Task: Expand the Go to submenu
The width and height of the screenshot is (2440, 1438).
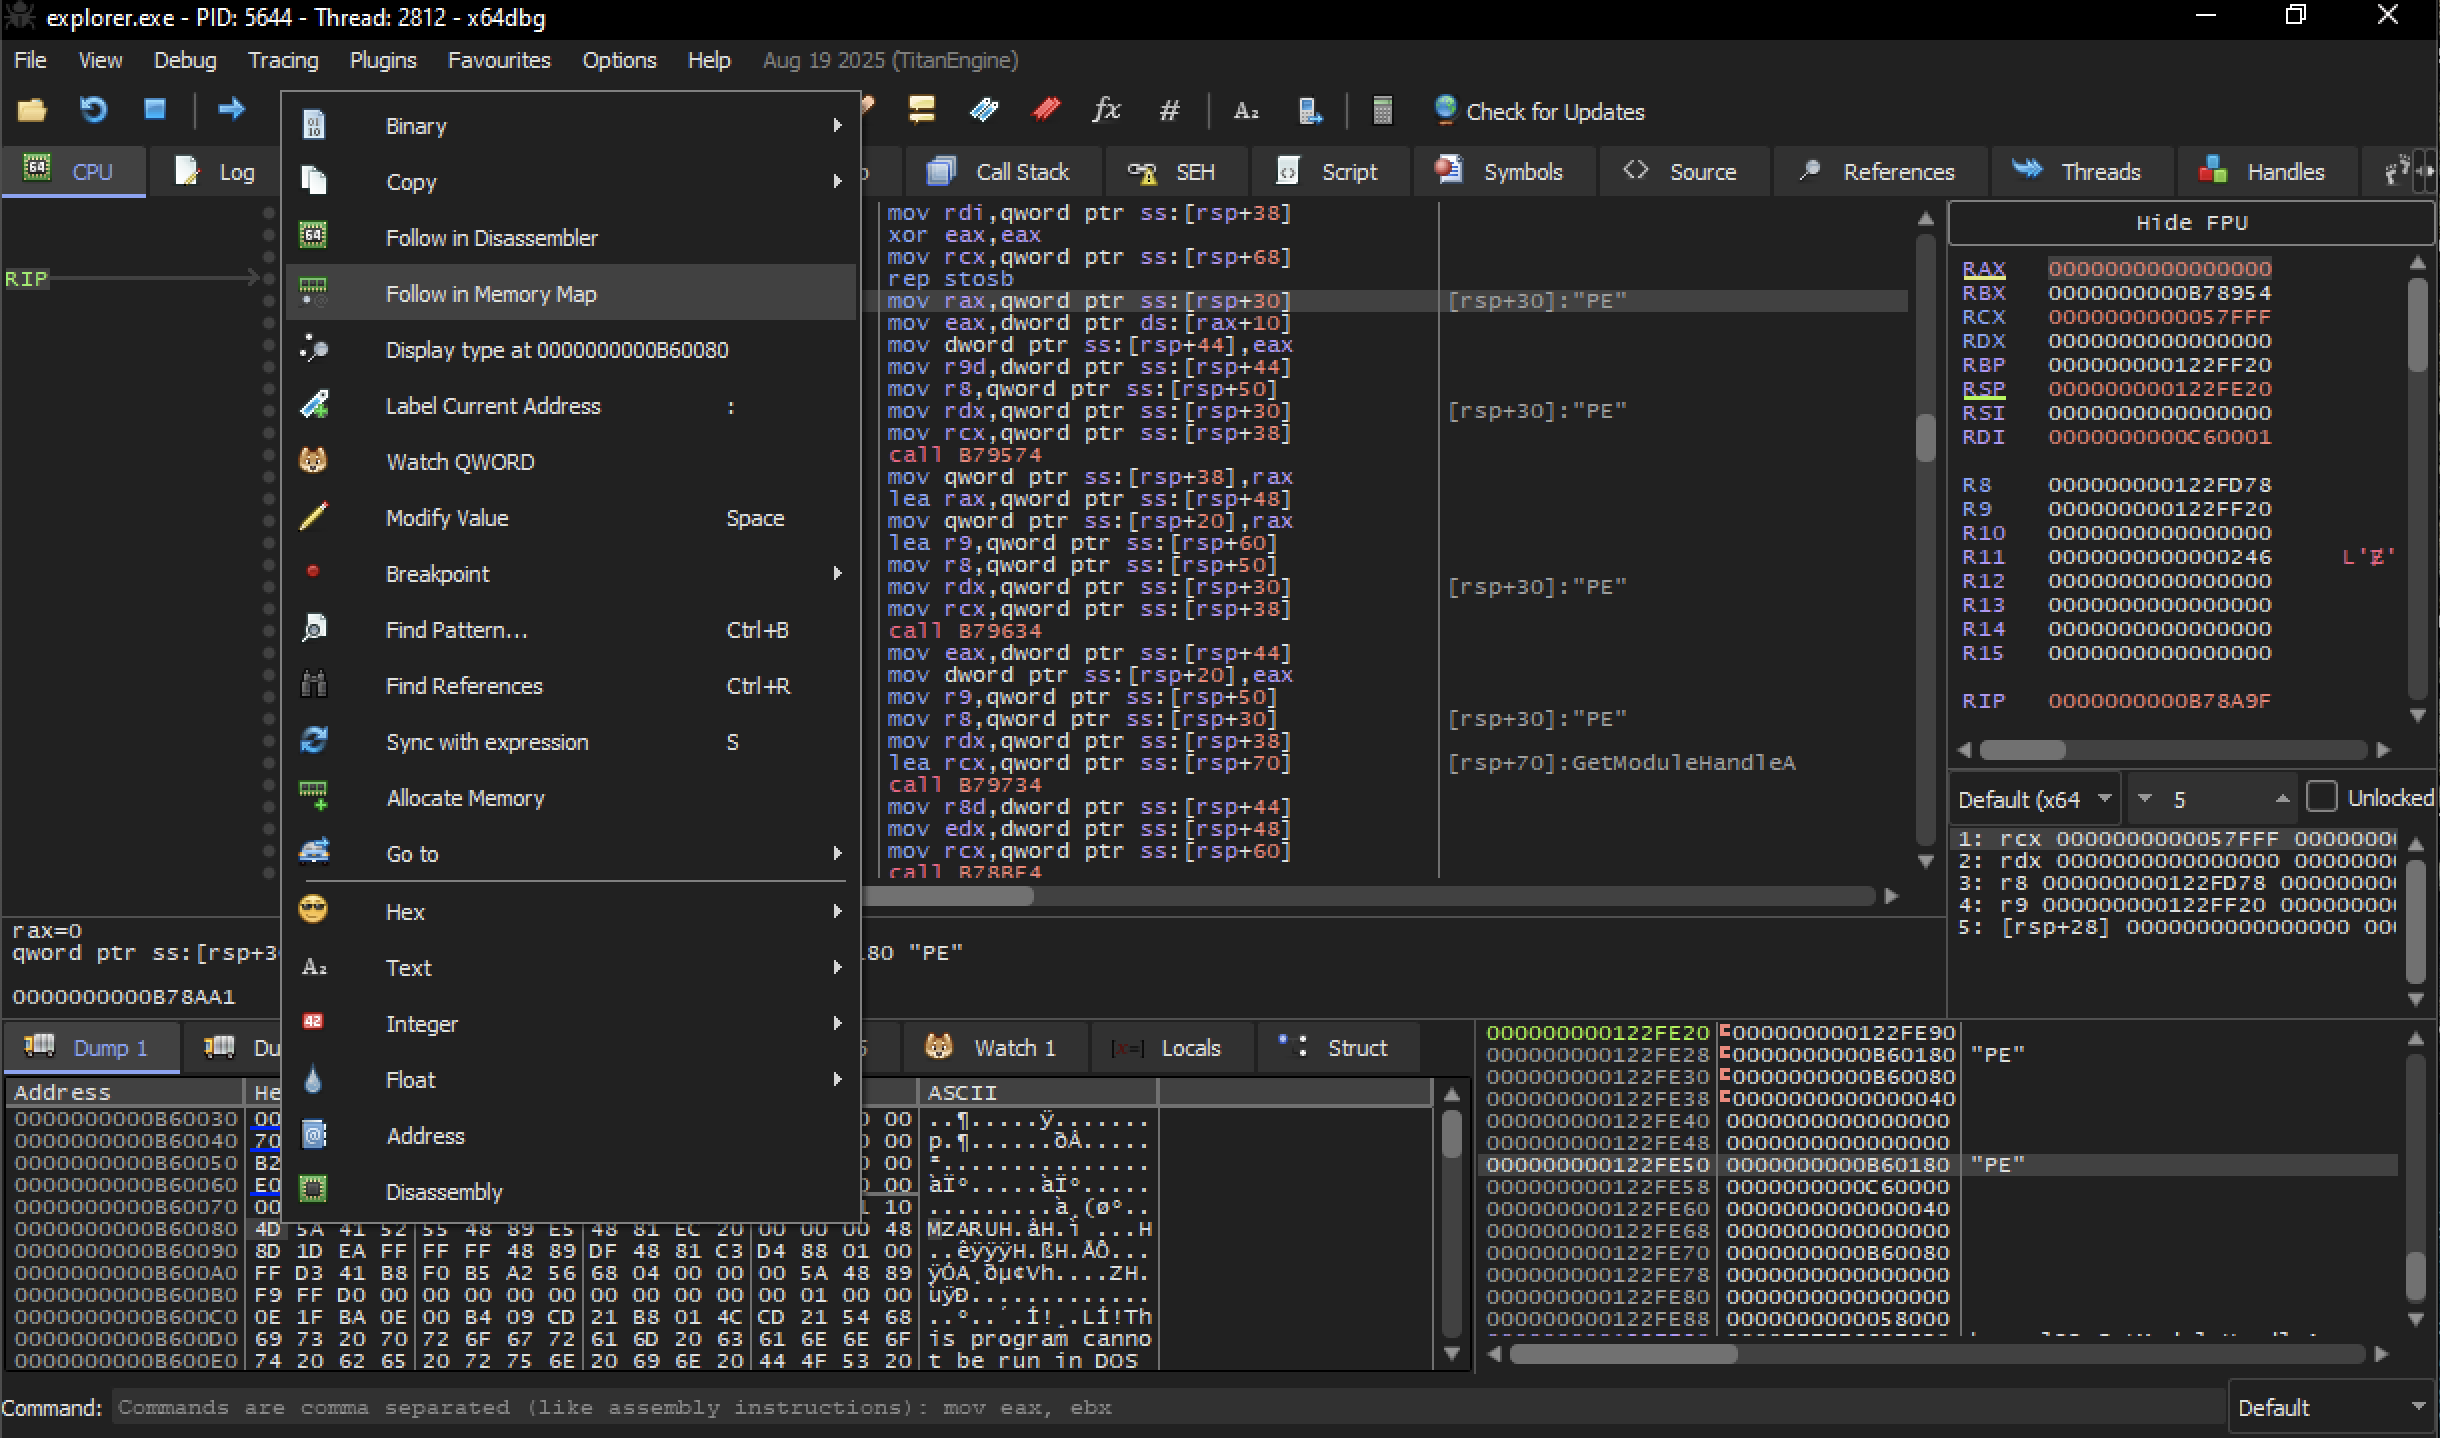Action: tap(570, 854)
